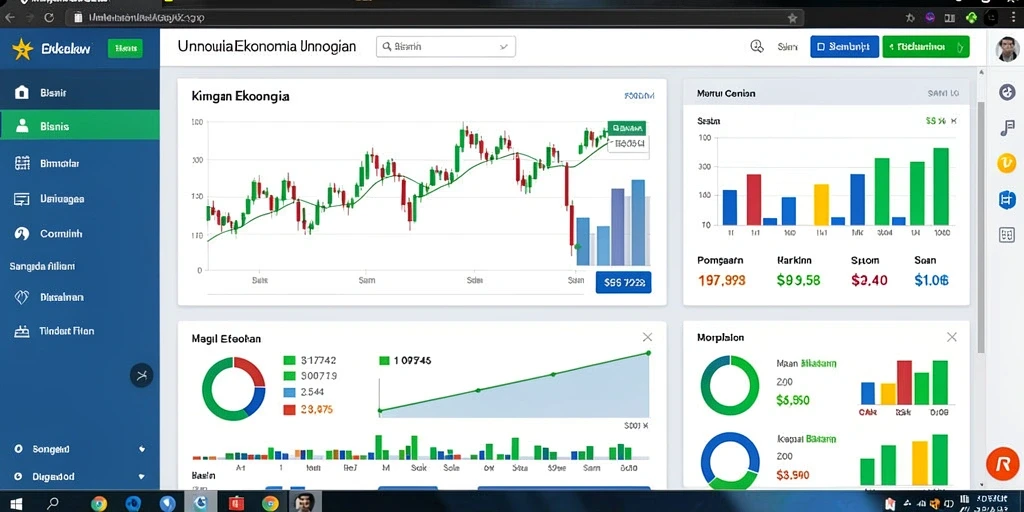Open the orange R floating button
This screenshot has width=1024, height=512.
(x=1002, y=463)
